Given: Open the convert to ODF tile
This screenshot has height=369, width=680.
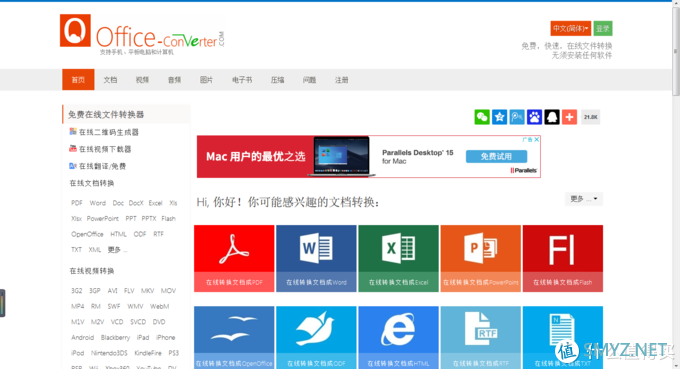Looking at the screenshot, I should pos(316,338).
